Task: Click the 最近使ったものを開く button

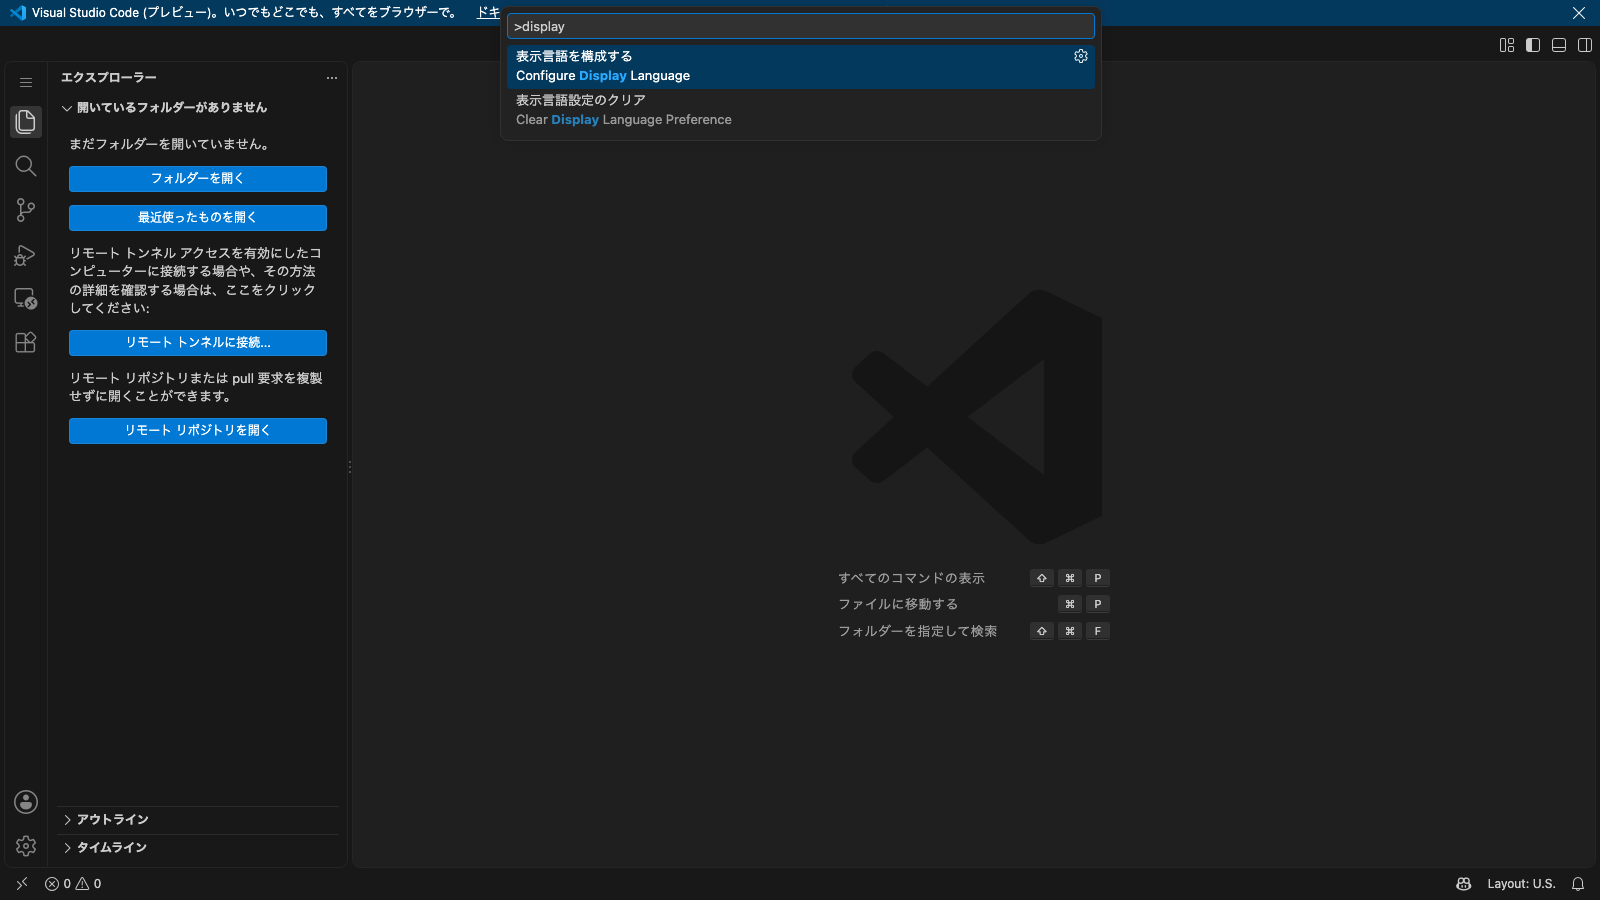Action: coord(198,218)
